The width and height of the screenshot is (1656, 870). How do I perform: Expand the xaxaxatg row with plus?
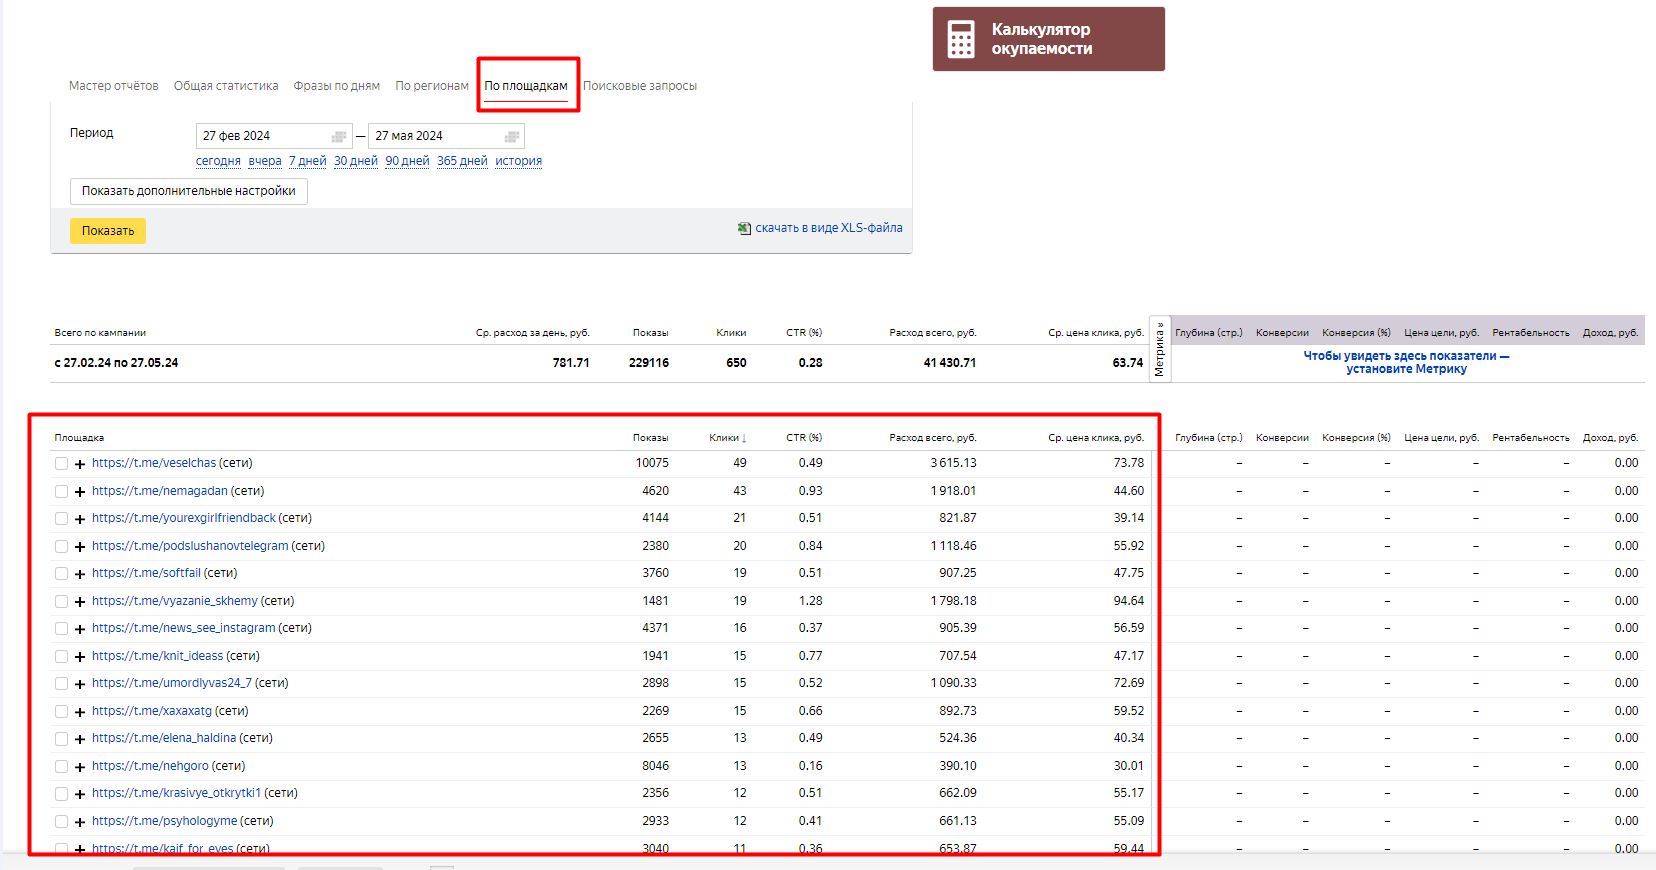coord(80,711)
